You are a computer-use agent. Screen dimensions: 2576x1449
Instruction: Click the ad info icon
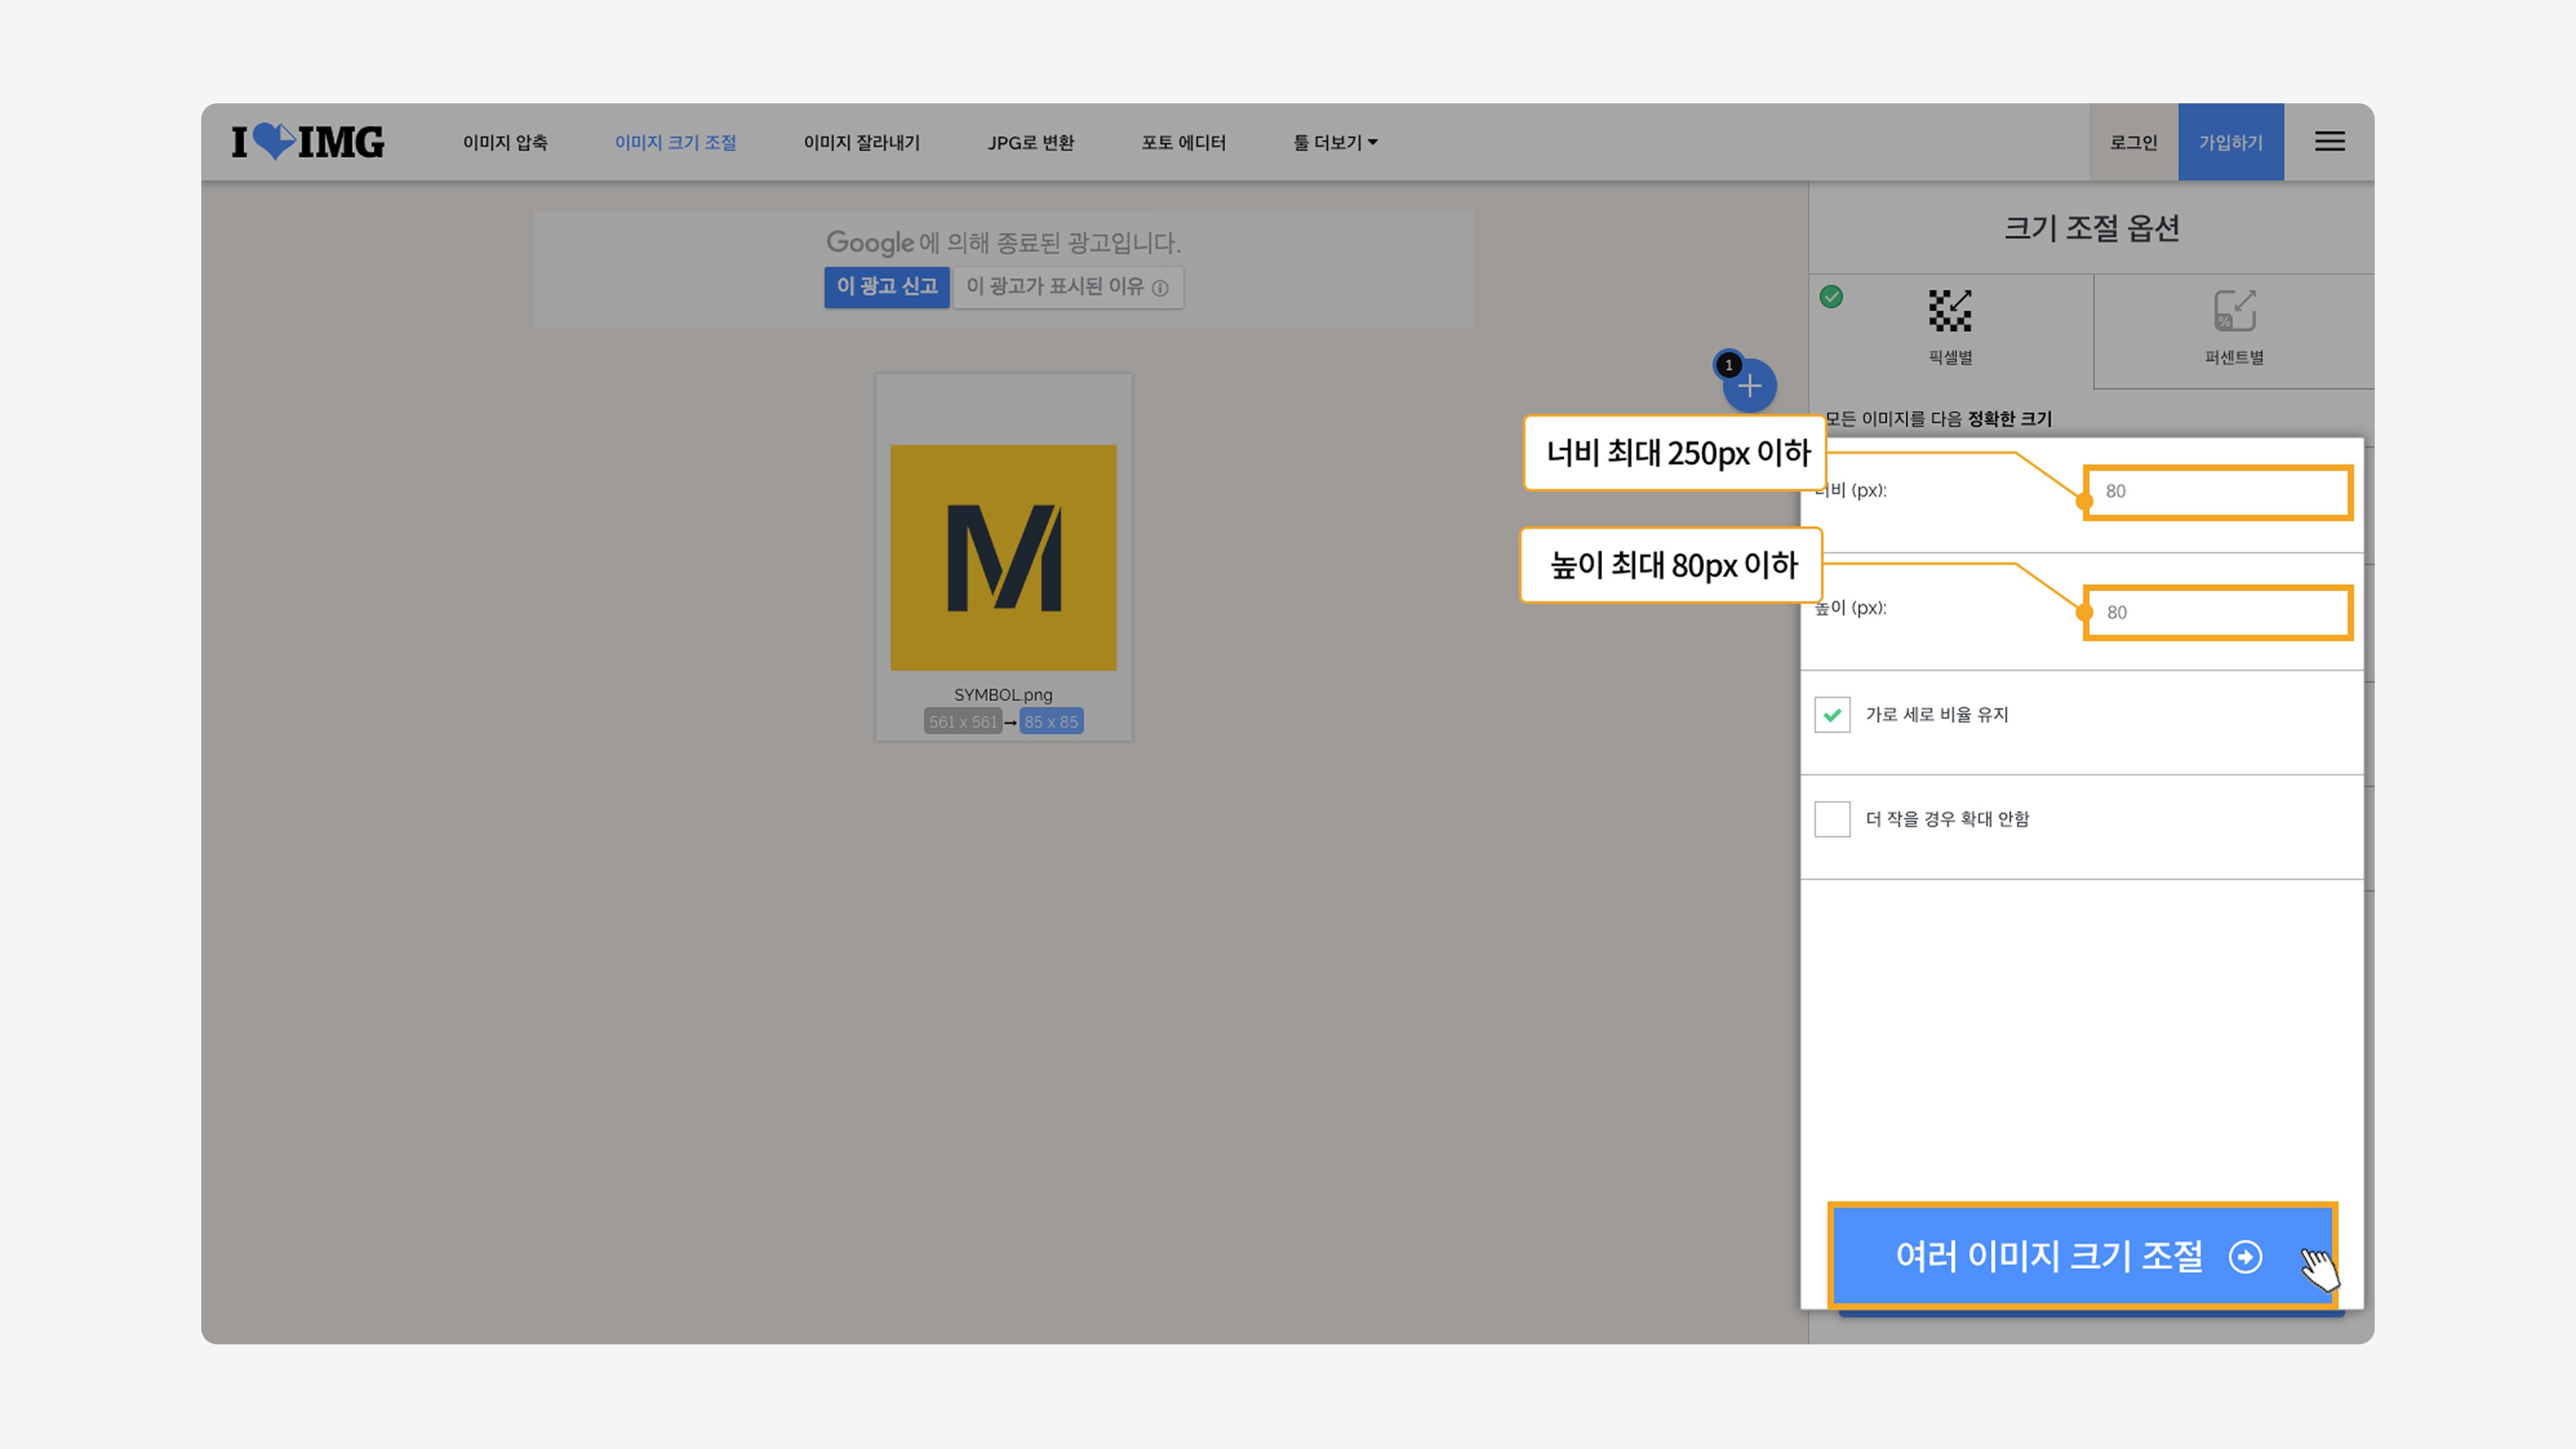pos(1160,288)
